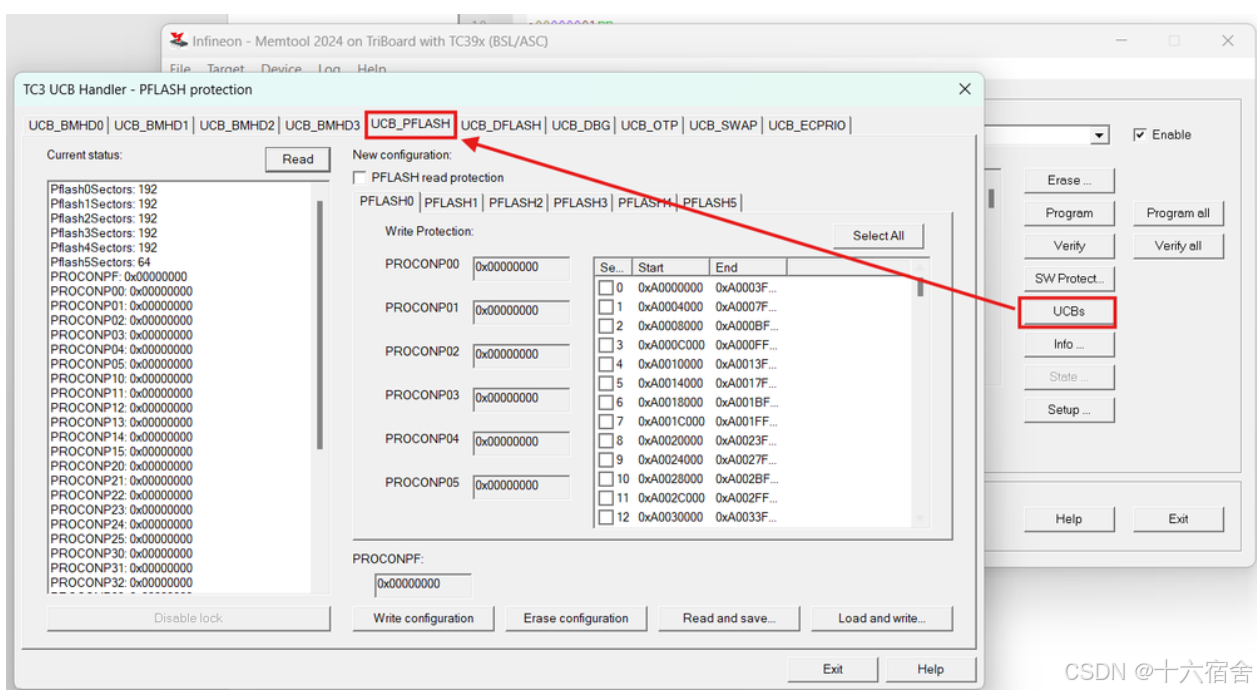Click Help in UCB Handler dialog
The image size is (1257, 693).
[930, 669]
